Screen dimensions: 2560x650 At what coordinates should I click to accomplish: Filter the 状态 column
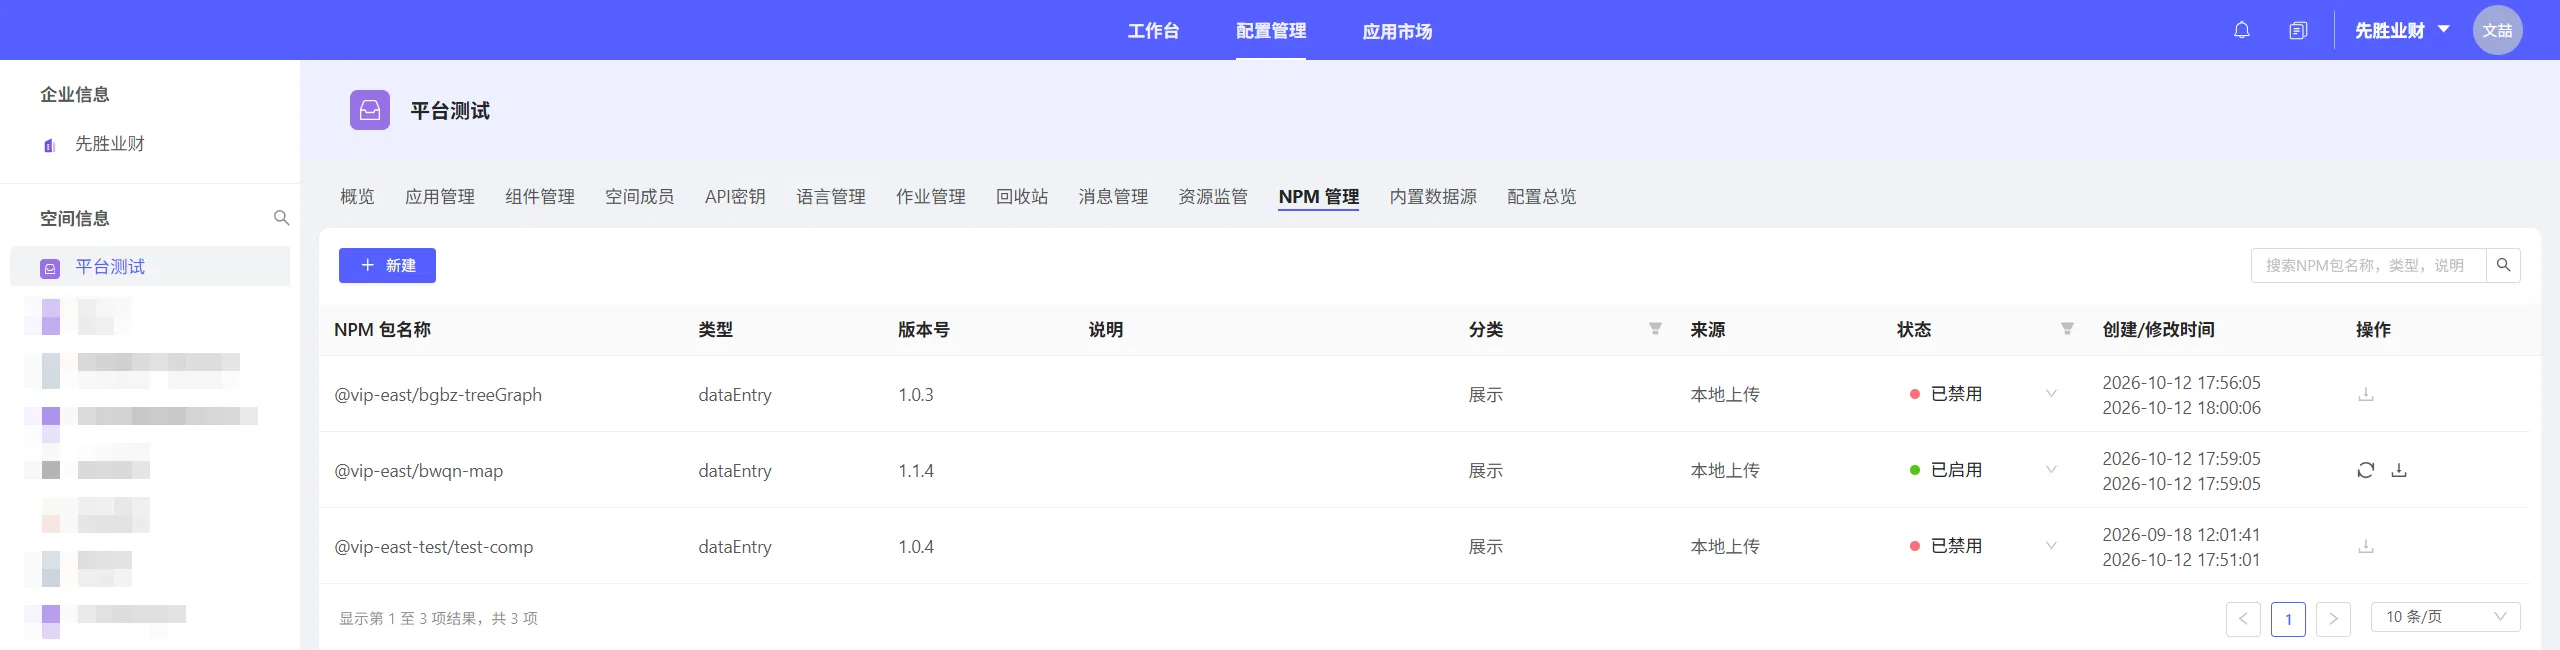click(x=2067, y=329)
